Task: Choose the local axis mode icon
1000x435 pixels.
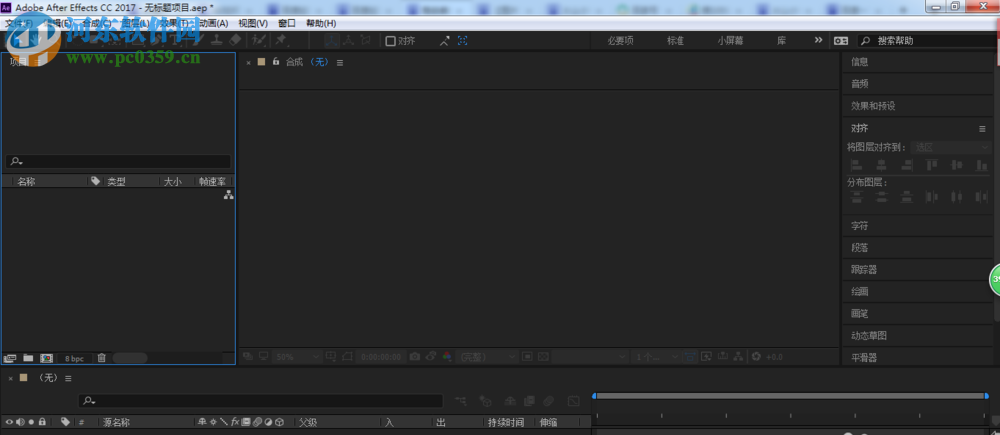Action: 332,40
